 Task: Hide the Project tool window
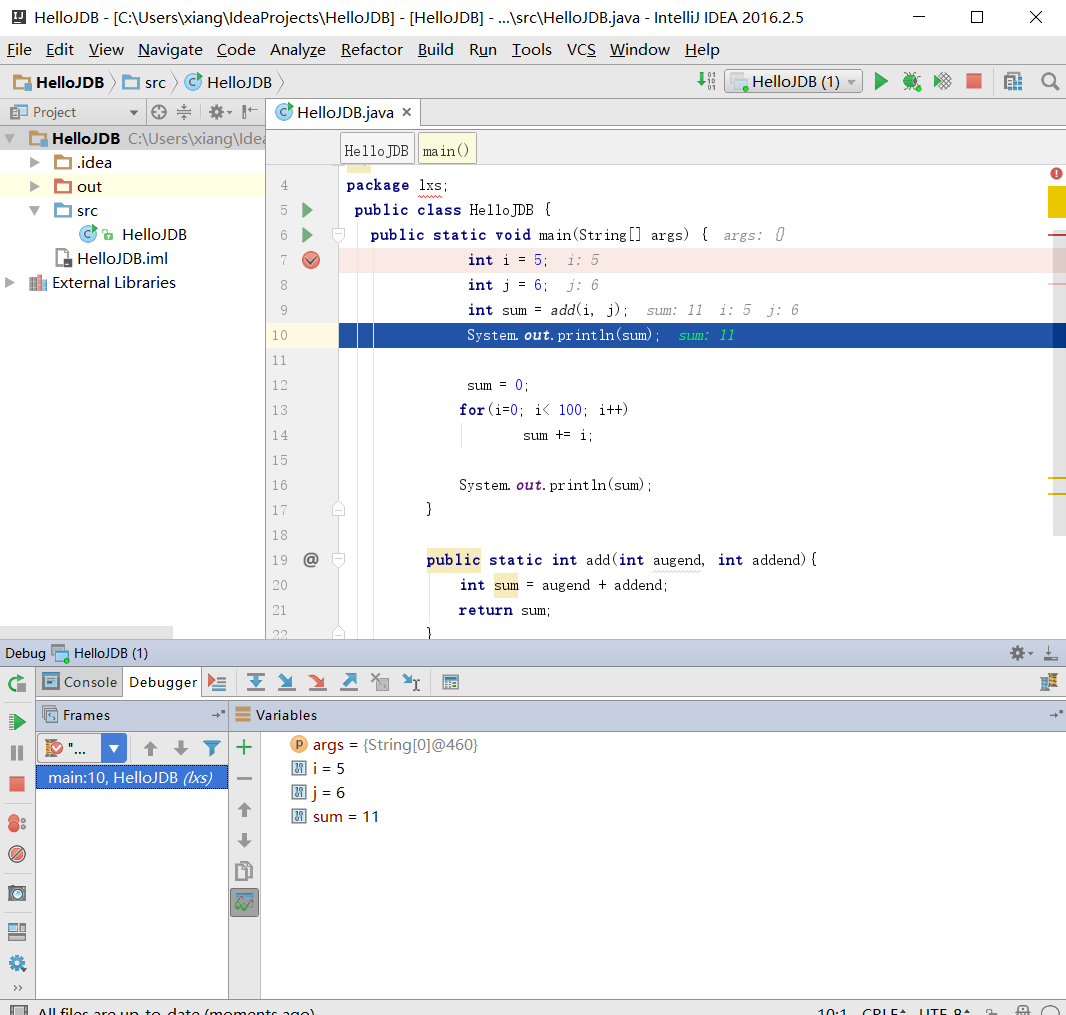(250, 111)
